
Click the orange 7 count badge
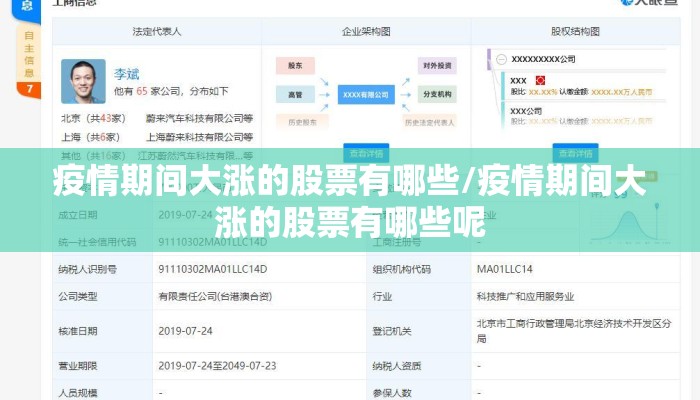29,89
